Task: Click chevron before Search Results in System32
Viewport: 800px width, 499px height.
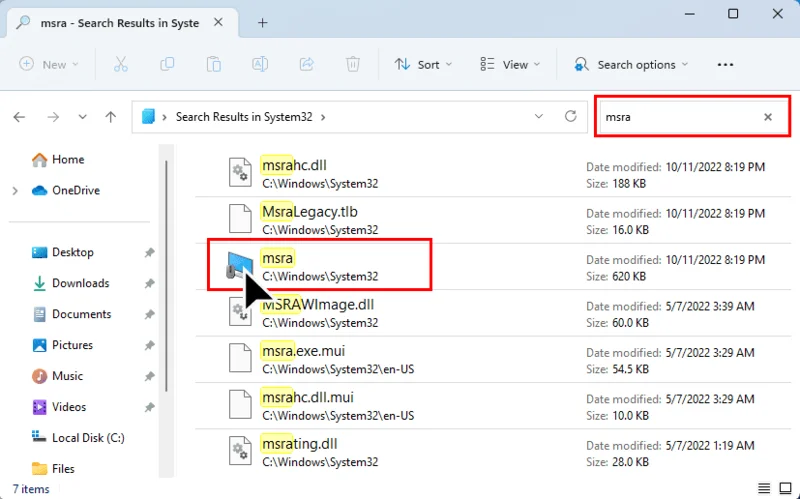Action: [164, 117]
